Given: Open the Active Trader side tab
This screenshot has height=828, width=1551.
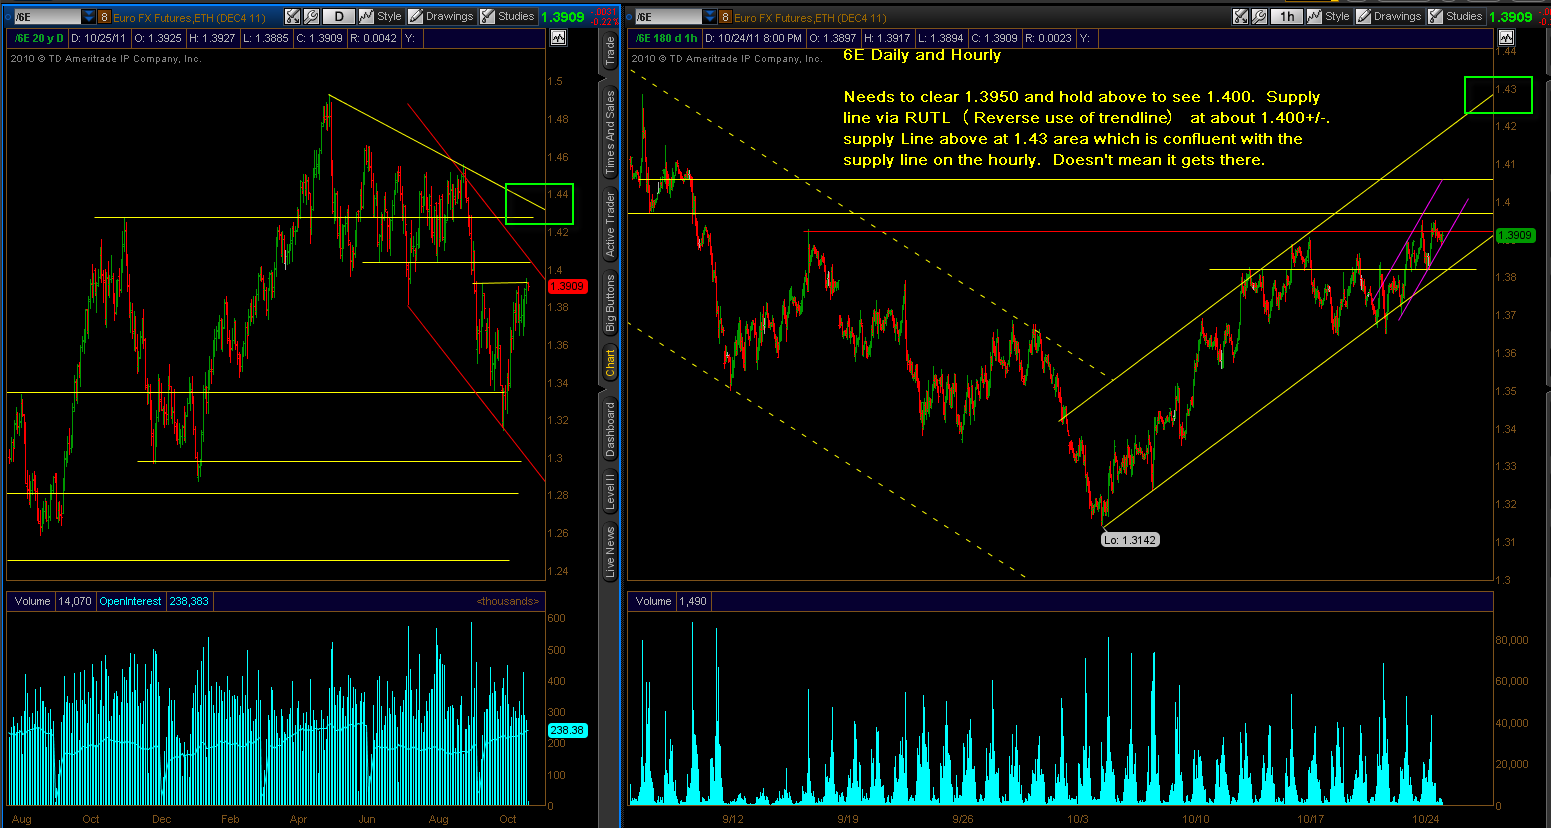Looking at the screenshot, I should pyautogui.click(x=609, y=225).
